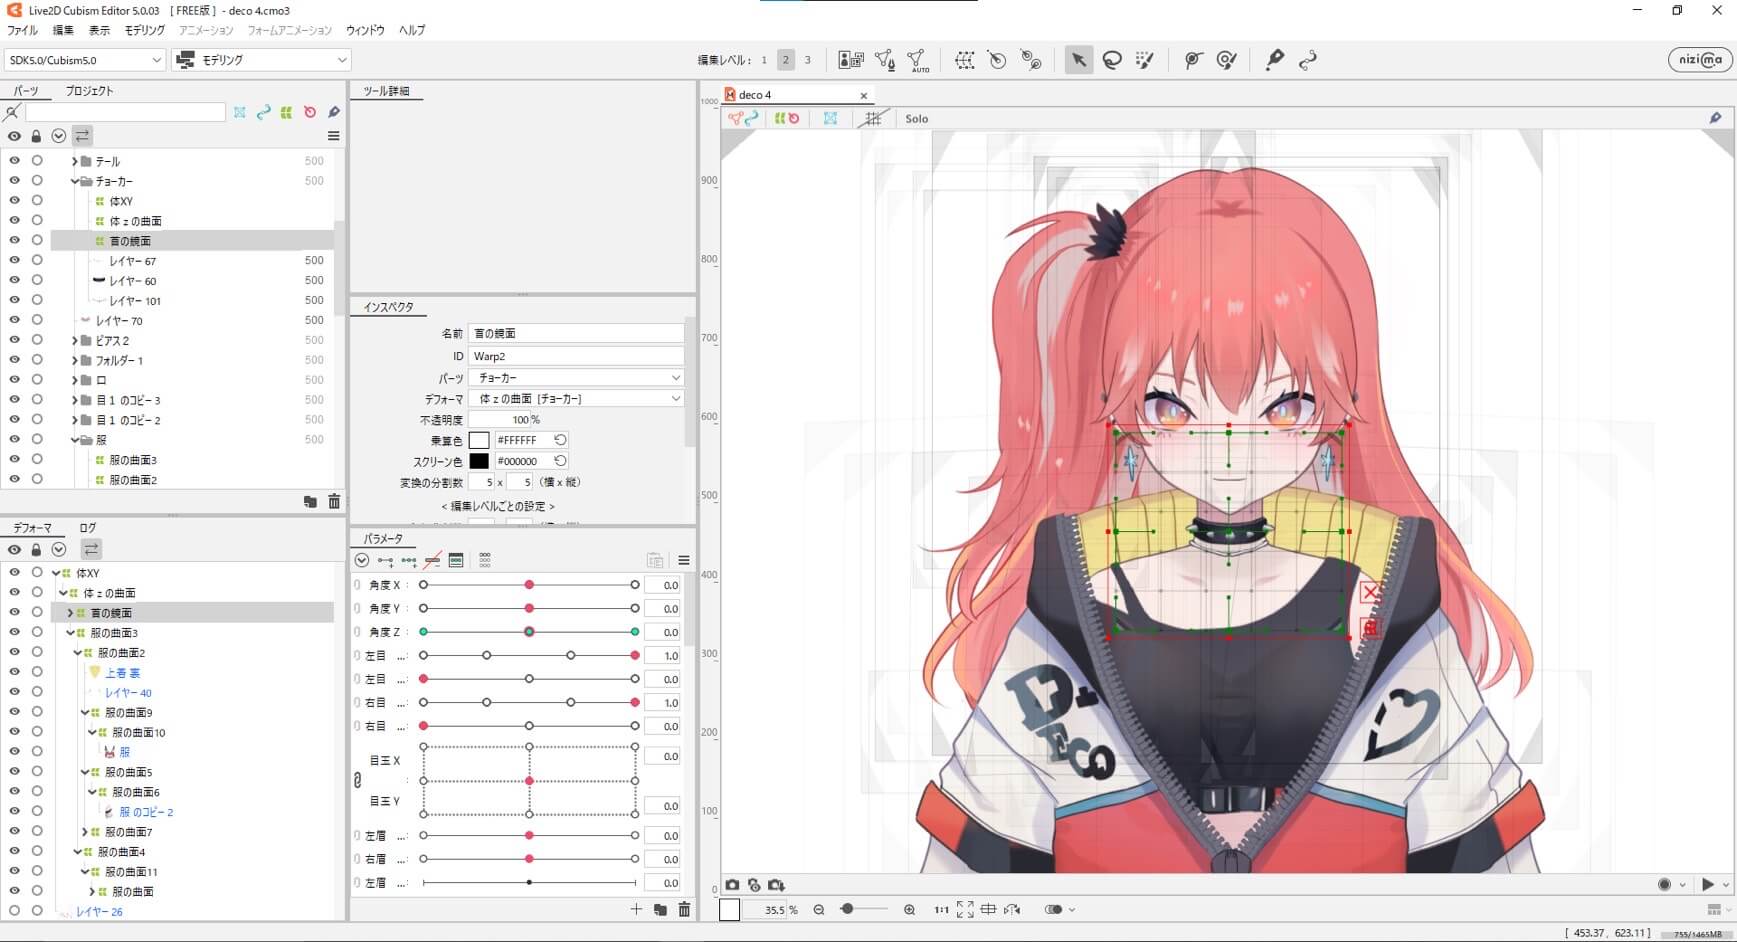Set edit level to 3
This screenshot has width=1737, height=942.
[x=808, y=60]
